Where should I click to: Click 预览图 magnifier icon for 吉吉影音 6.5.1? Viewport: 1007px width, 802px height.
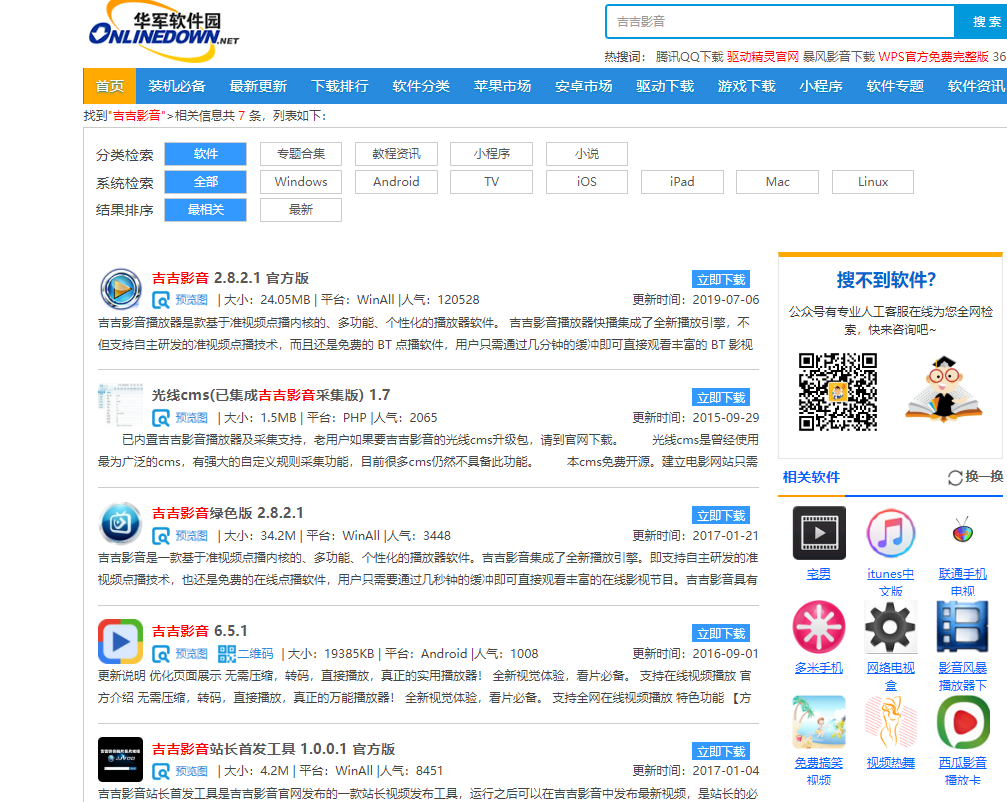pyautogui.click(x=161, y=654)
